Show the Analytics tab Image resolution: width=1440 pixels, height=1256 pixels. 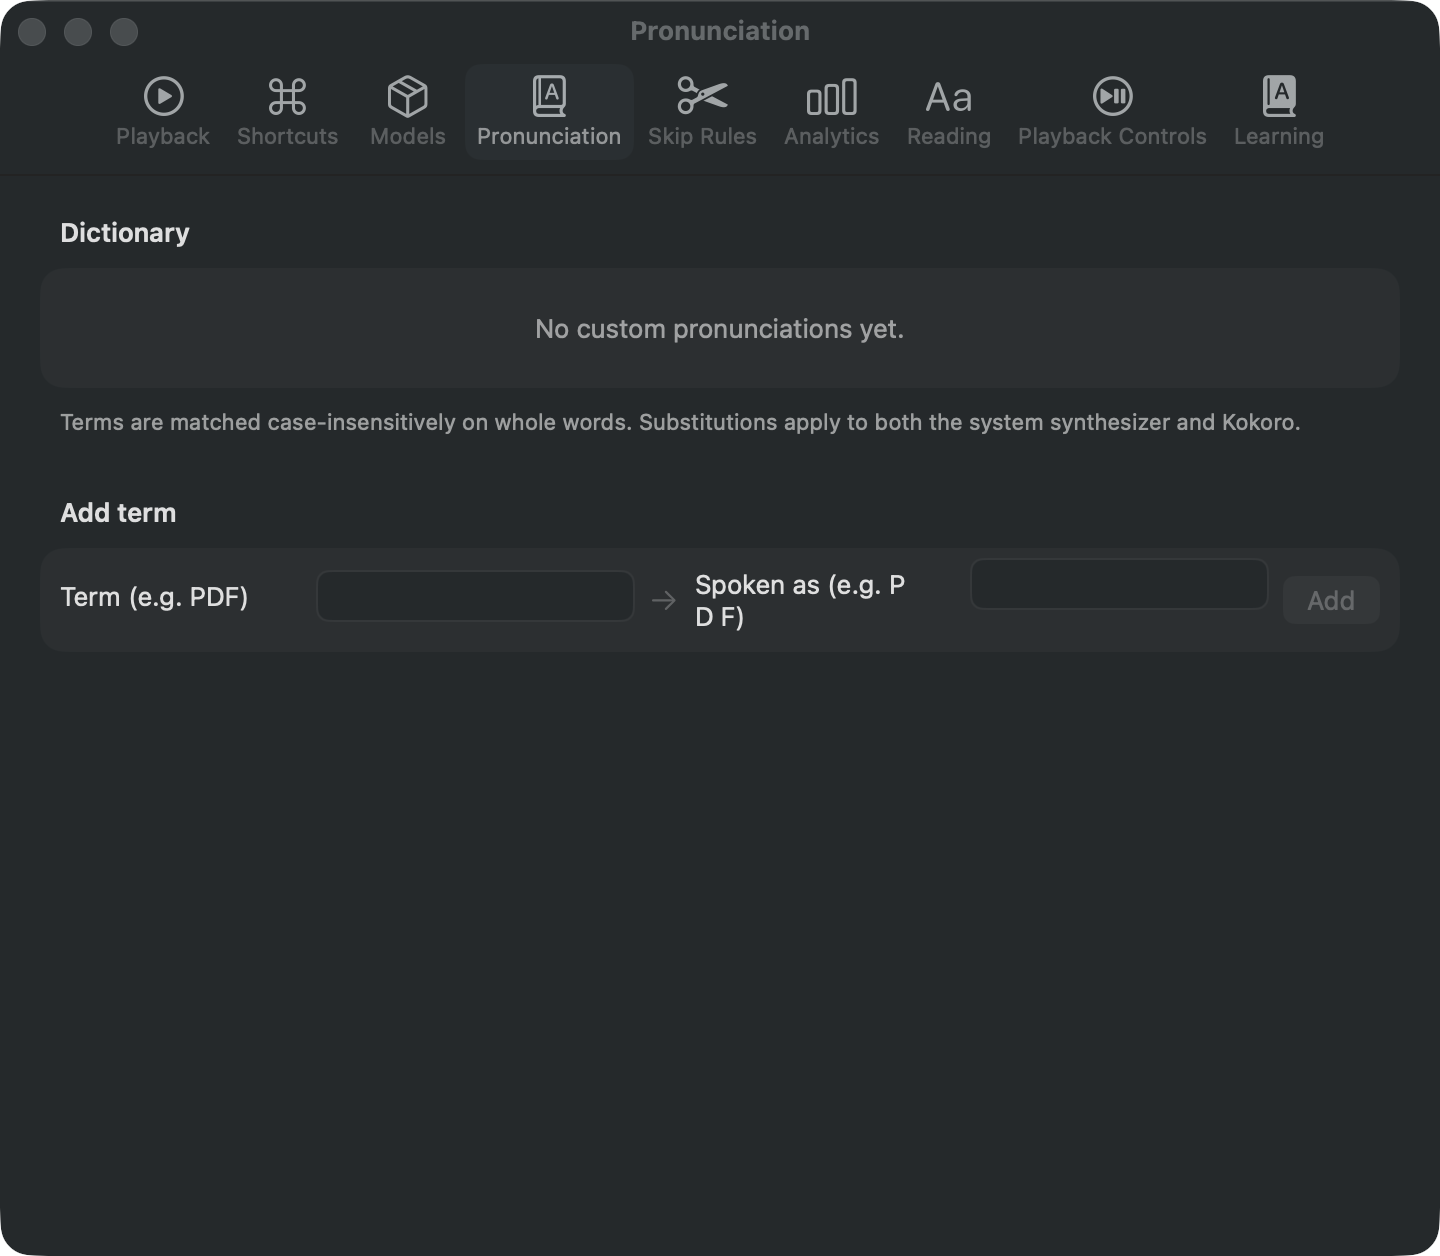tap(832, 112)
